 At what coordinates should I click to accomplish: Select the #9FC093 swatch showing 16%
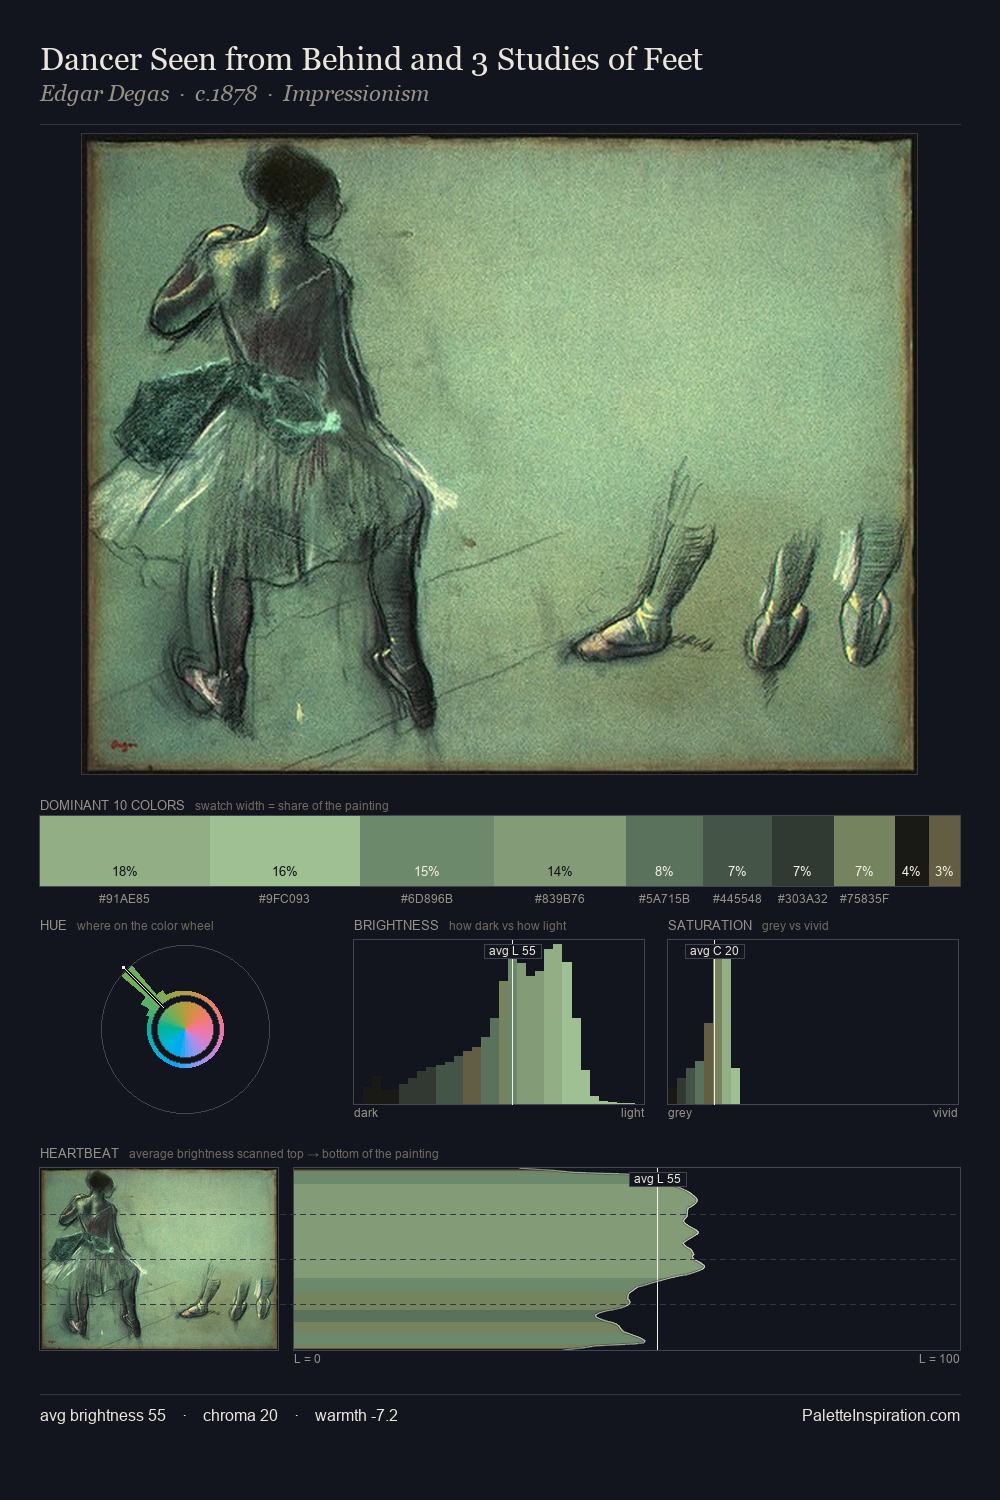coord(285,851)
